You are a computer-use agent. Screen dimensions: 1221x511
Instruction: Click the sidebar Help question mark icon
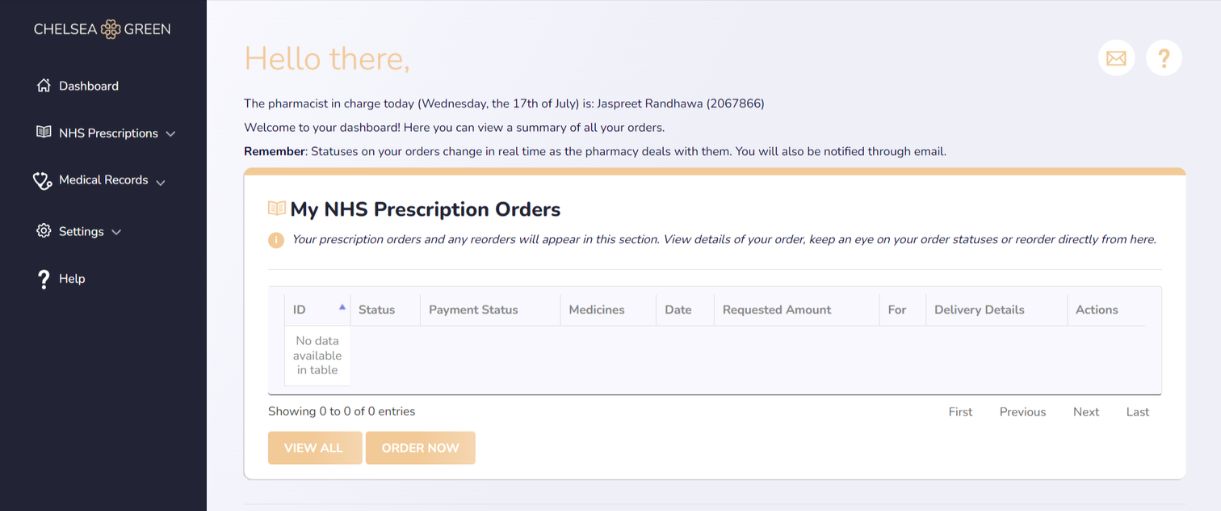(43, 279)
